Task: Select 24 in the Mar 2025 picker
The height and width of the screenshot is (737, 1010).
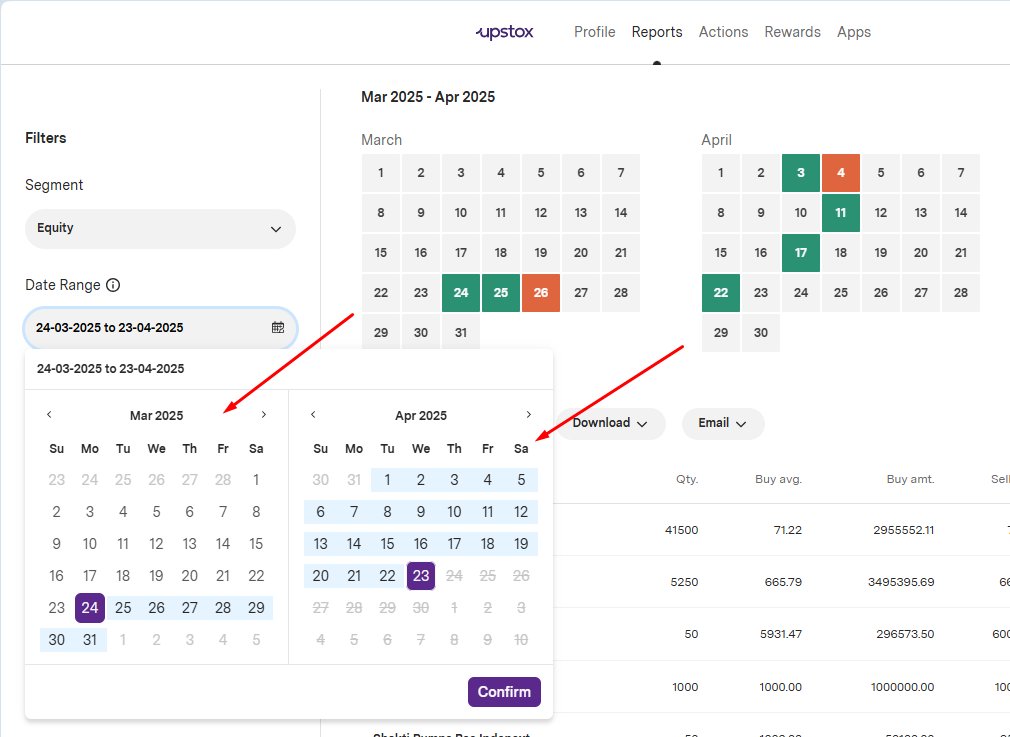Action: coord(90,608)
